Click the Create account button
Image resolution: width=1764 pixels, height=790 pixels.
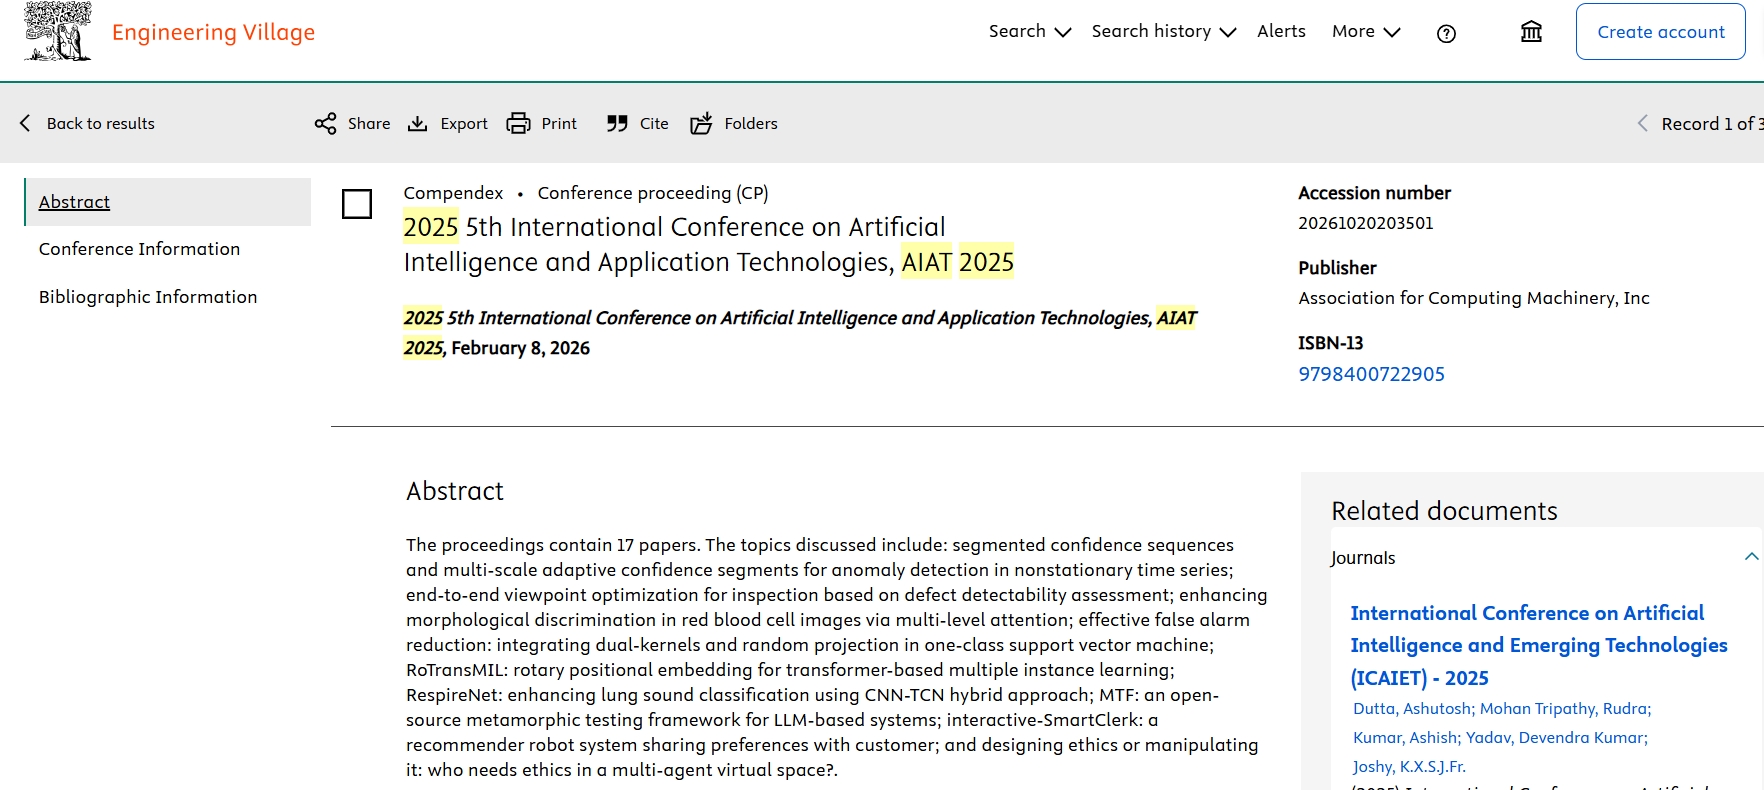point(1660,32)
